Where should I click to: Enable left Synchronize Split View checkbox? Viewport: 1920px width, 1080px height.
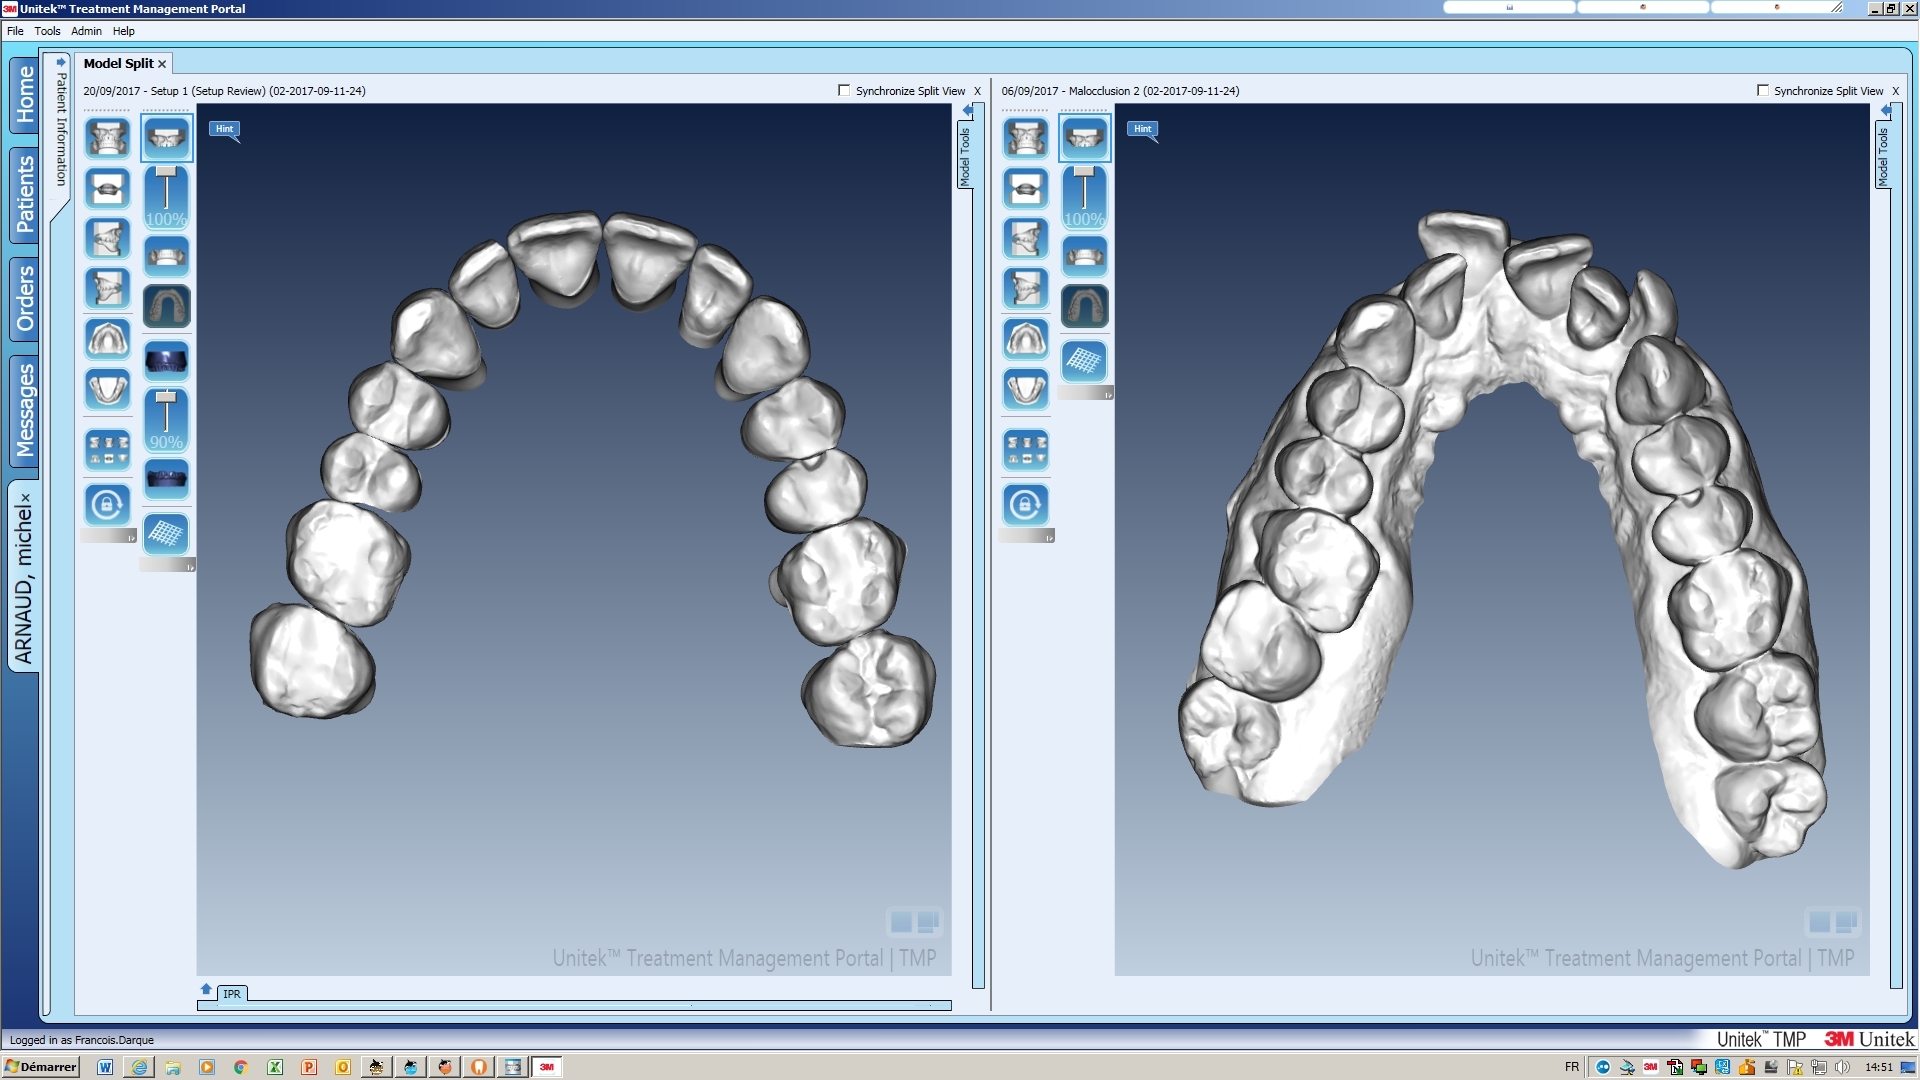coord(844,90)
